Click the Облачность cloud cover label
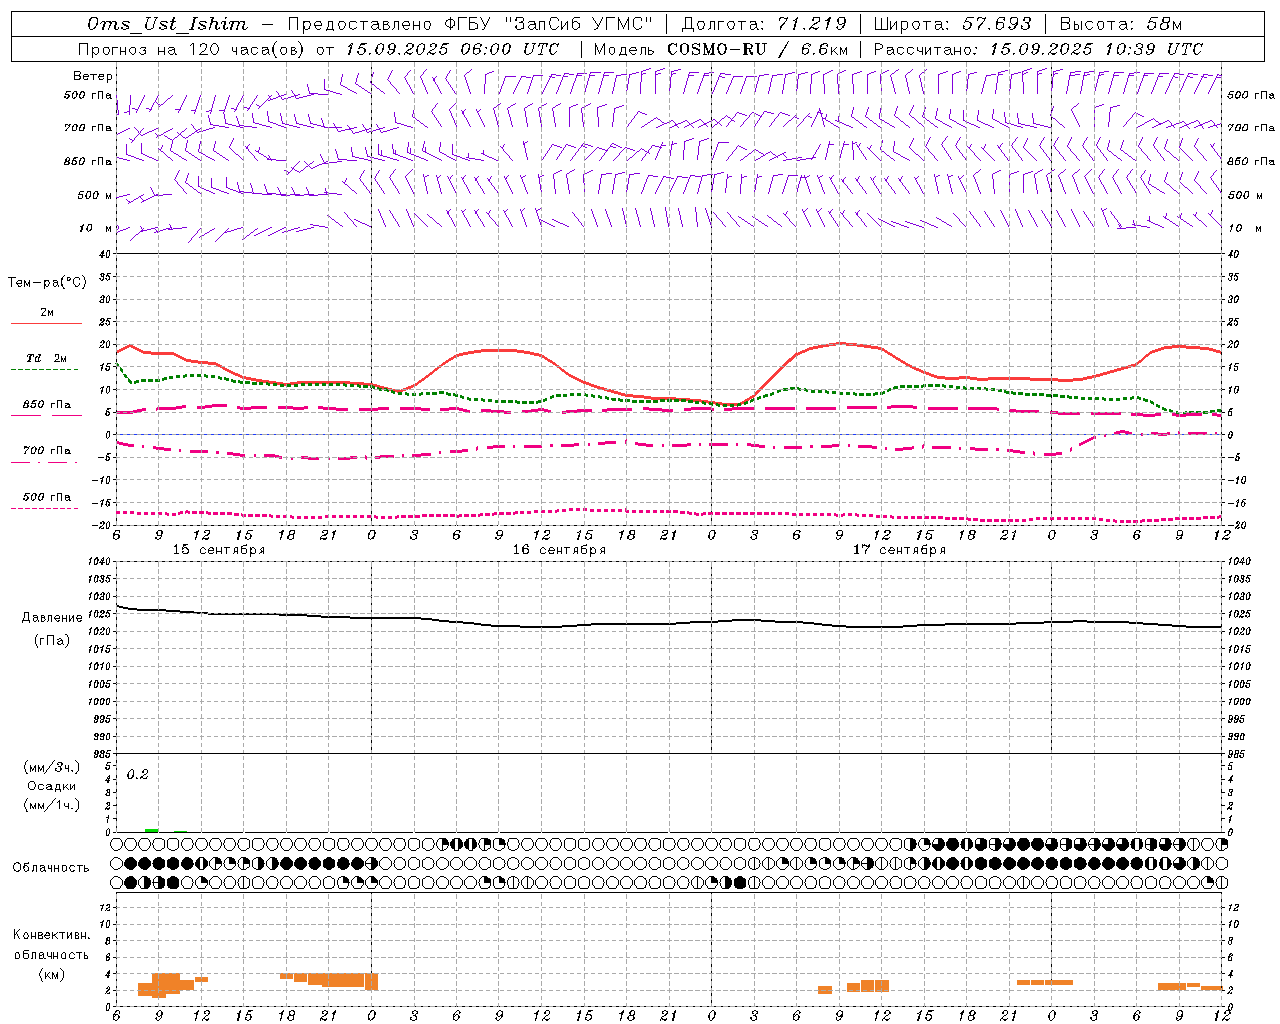This screenshot has height=1024, width=1280. (51, 868)
